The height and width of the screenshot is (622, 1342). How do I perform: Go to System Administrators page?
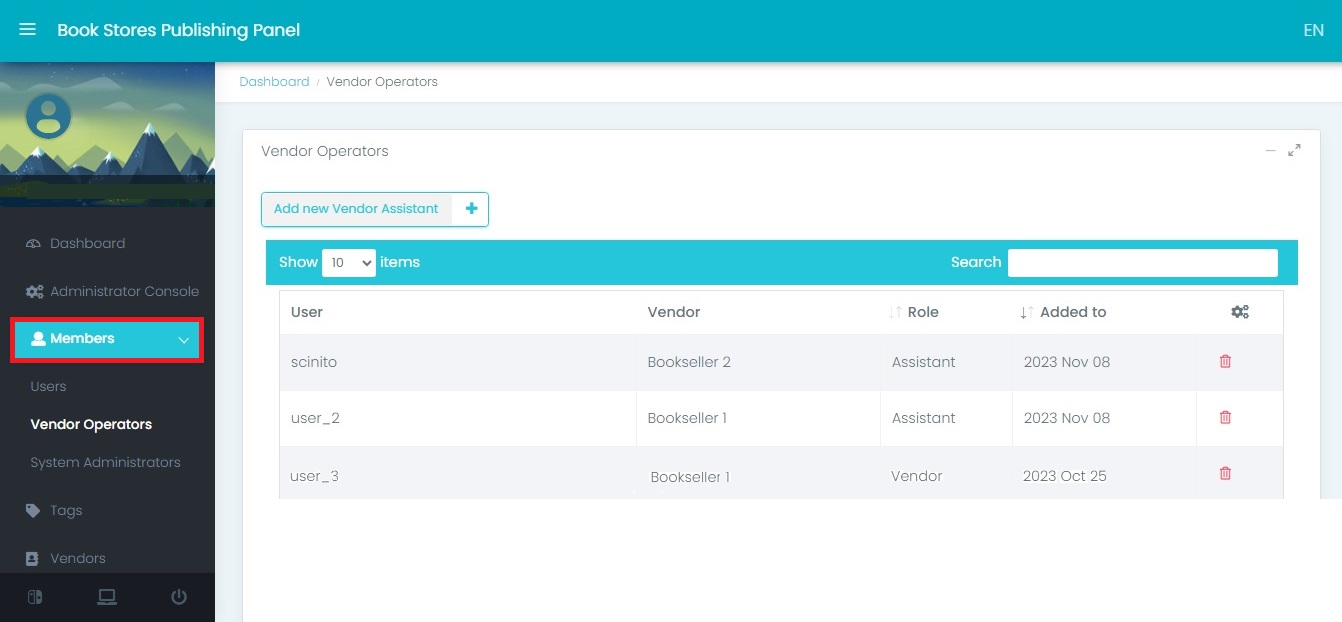[x=105, y=462]
